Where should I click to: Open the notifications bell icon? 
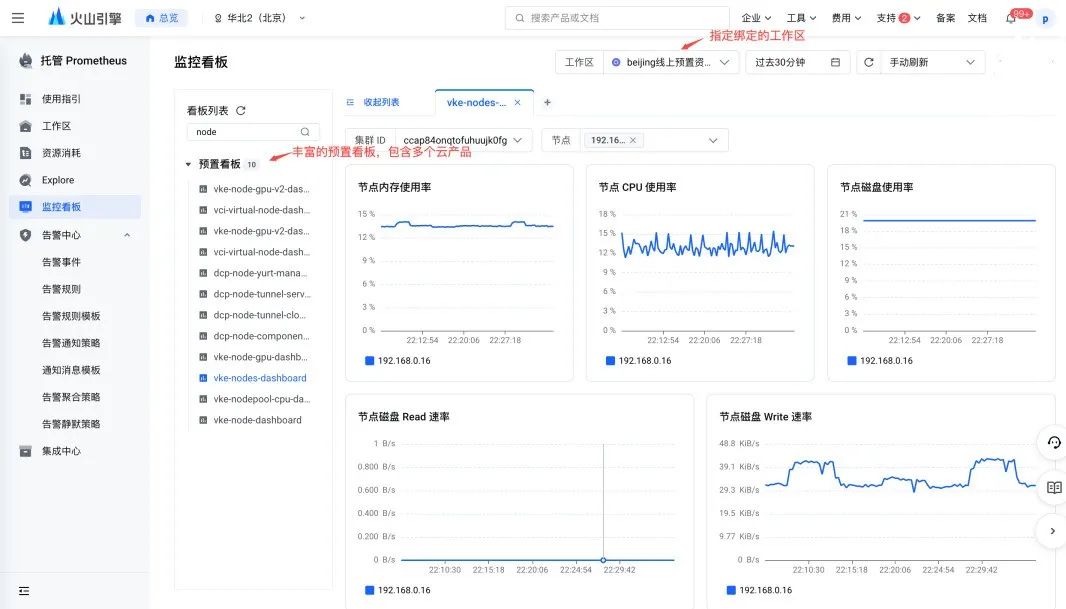1011,18
